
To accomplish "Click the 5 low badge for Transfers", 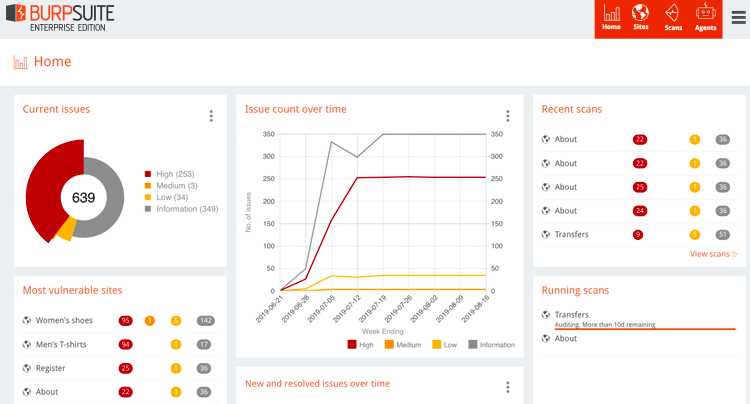I will pyautogui.click(x=695, y=235).
